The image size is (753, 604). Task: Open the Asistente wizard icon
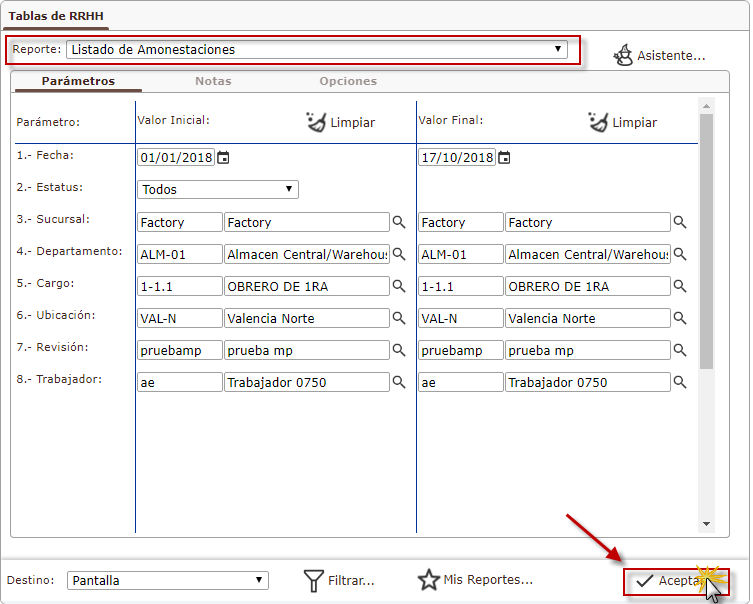point(623,55)
